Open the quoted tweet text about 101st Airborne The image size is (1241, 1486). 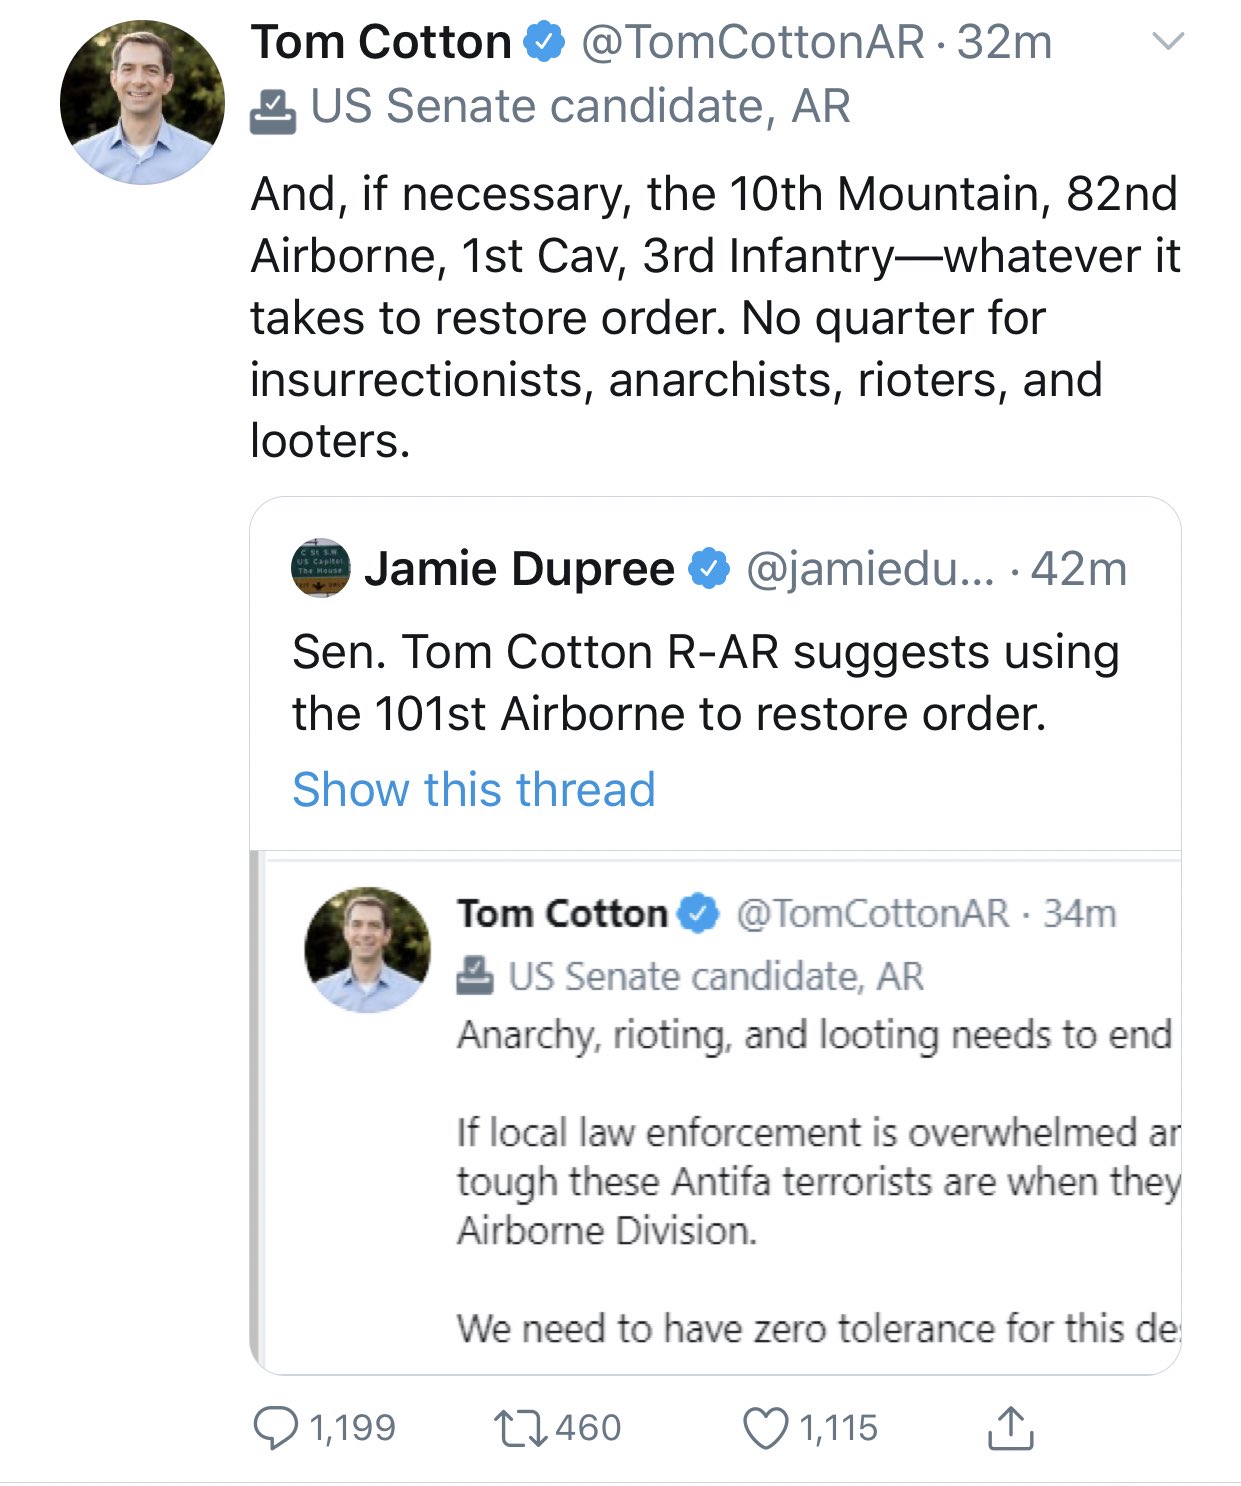[x=705, y=683]
